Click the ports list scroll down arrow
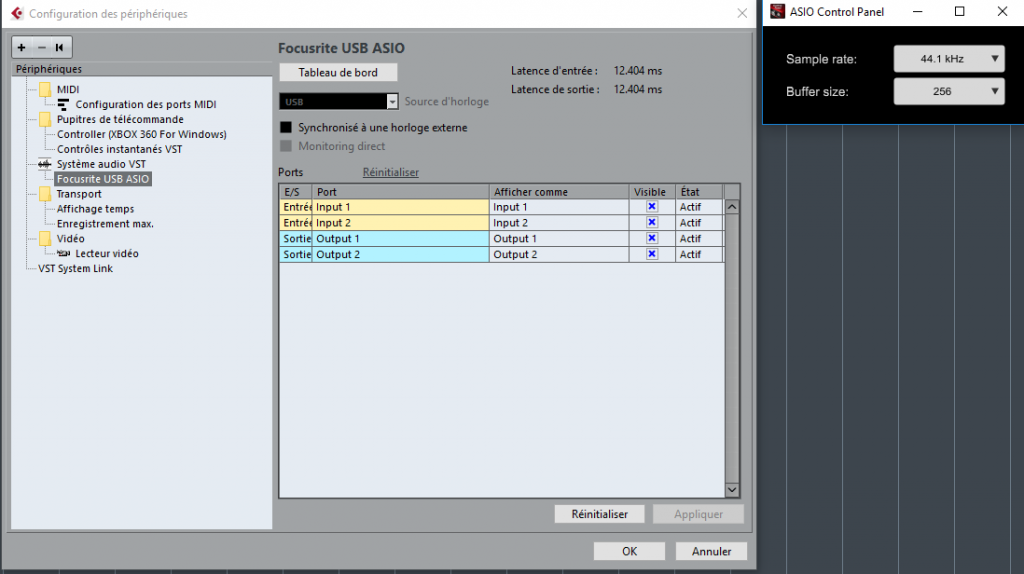This screenshot has height=574, width=1024. click(x=732, y=490)
